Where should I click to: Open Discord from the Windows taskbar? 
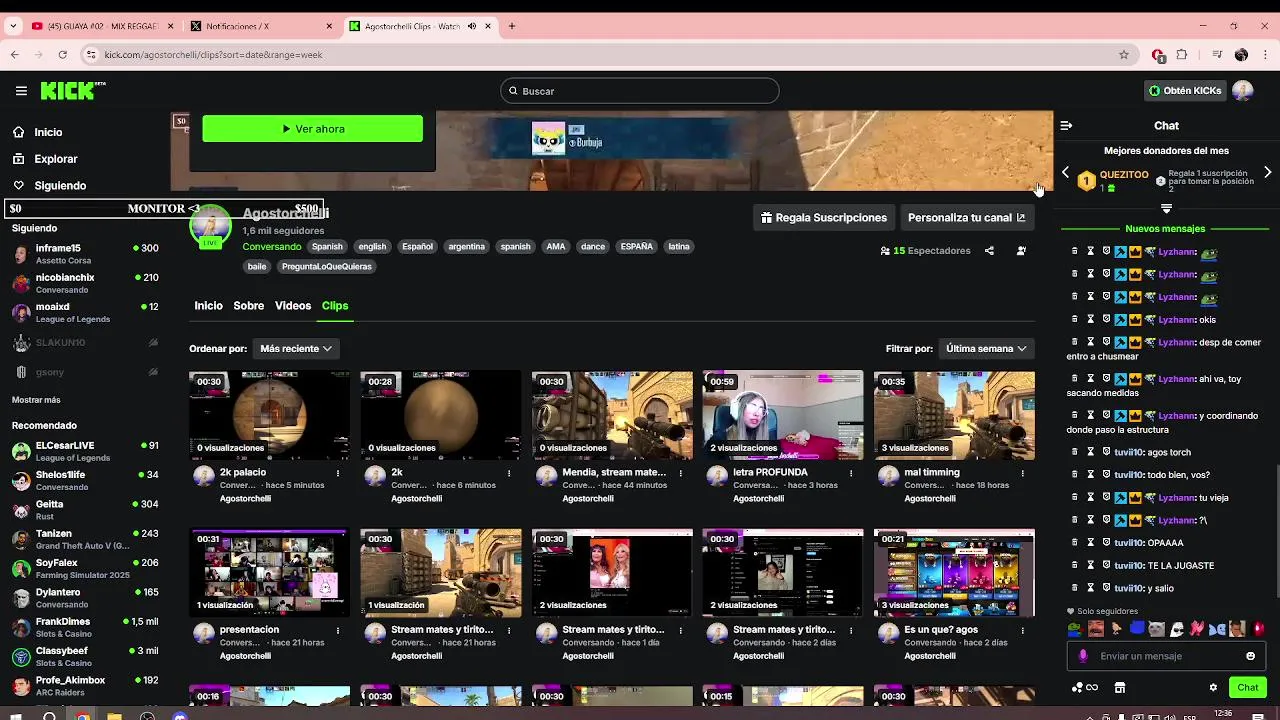180,716
